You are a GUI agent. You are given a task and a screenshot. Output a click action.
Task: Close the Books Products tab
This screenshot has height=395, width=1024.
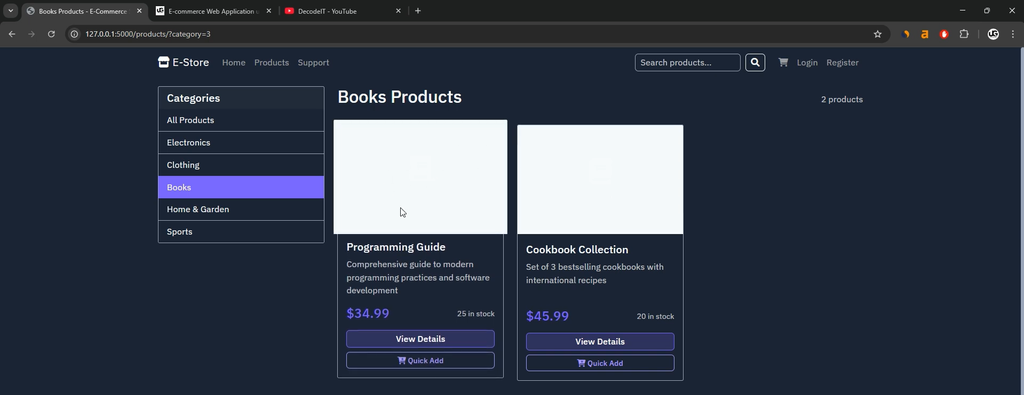coord(139,11)
